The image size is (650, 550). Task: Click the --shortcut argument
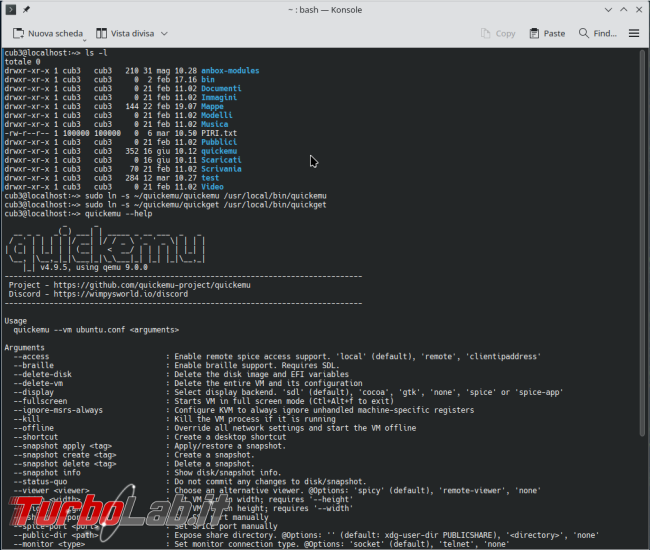pos(36,437)
